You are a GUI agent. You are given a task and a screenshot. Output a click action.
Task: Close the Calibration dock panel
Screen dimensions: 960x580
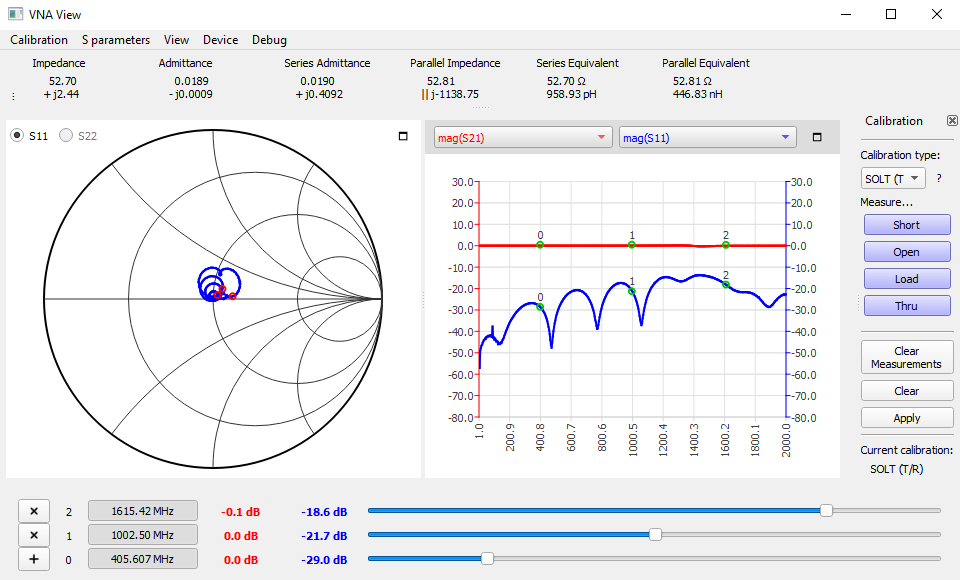952,121
